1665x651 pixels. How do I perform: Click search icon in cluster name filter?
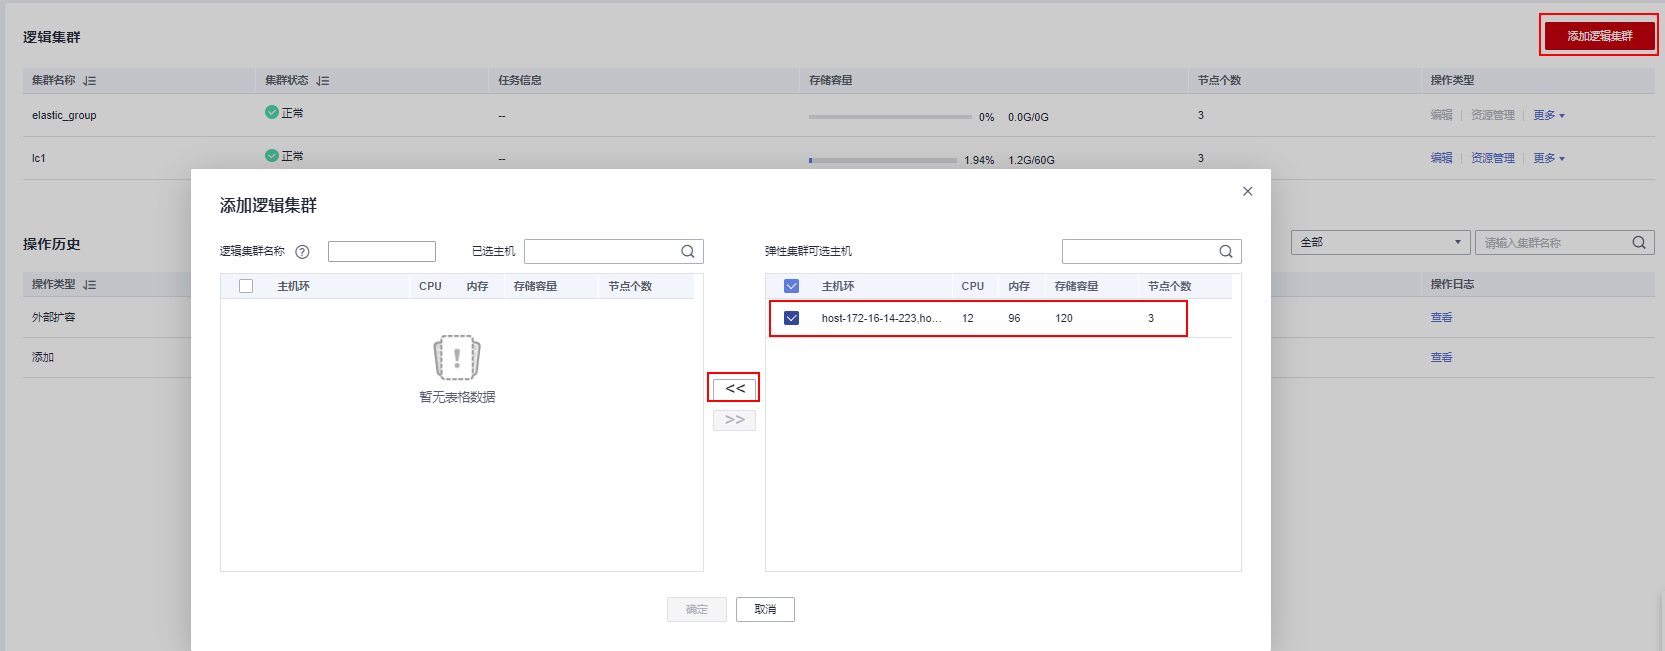(x=1639, y=242)
